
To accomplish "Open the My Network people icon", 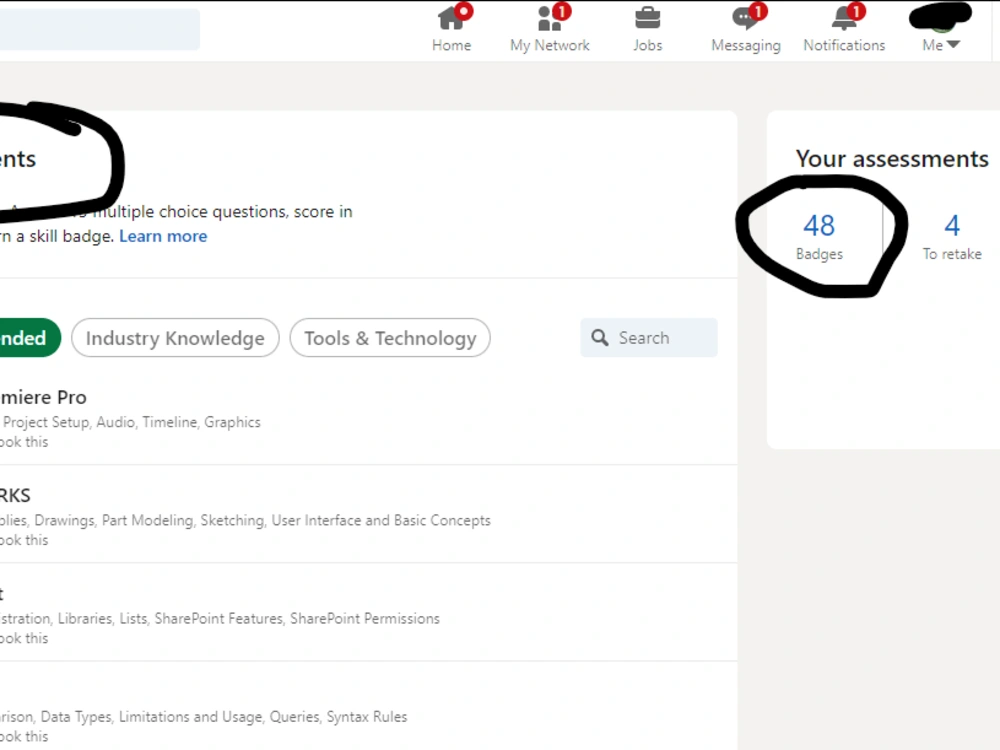I will coord(549,18).
